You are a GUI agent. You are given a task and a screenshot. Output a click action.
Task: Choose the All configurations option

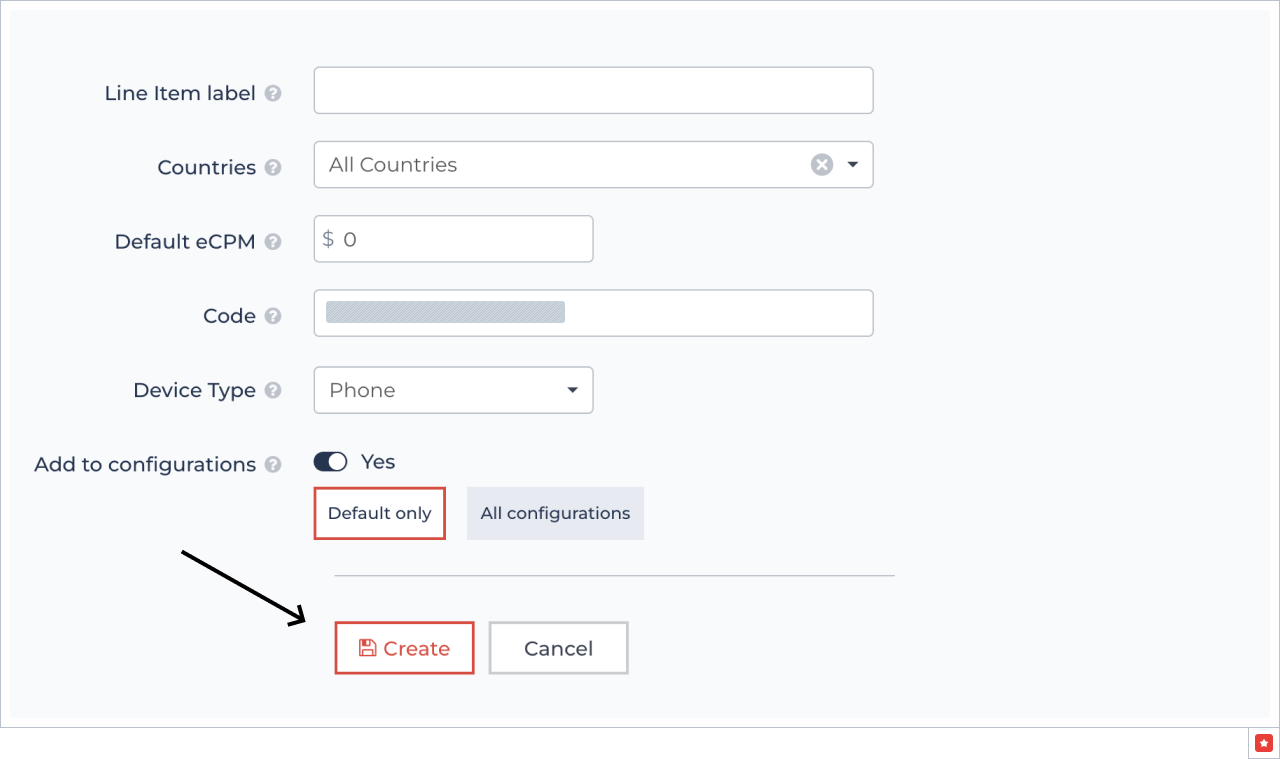555,513
